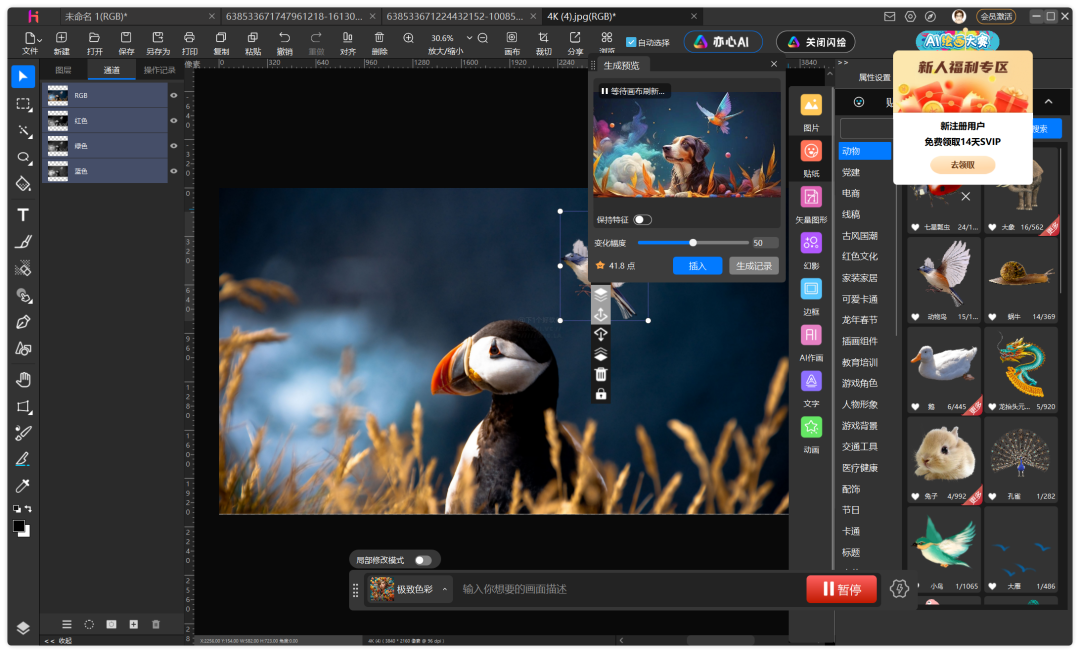Enable the 局部修改模式 toggle

point(423,560)
